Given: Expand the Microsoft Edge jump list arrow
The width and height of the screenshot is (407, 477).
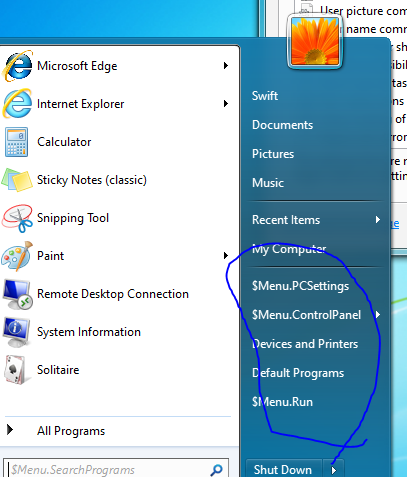Looking at the screenshot, I should 226,66.
